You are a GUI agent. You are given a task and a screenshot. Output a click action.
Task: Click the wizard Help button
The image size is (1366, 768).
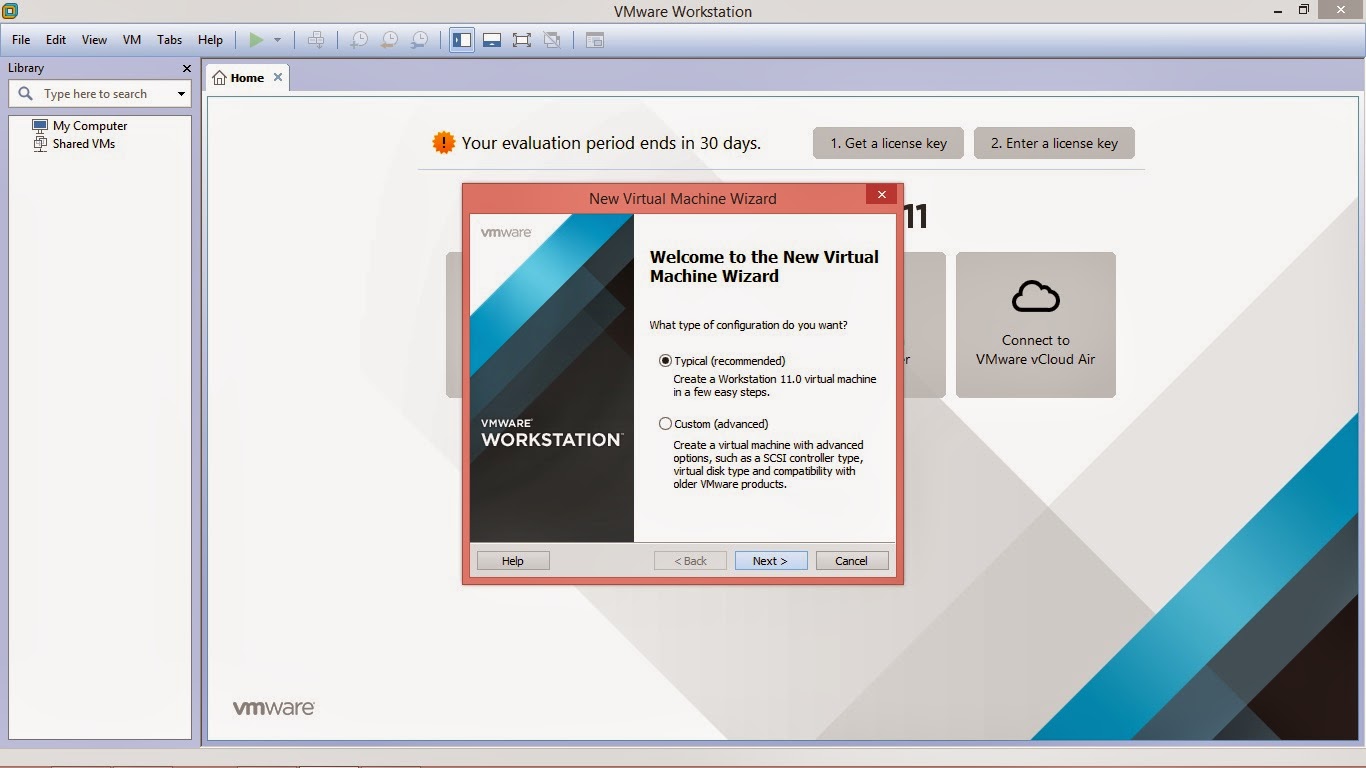tap(513, 561)
